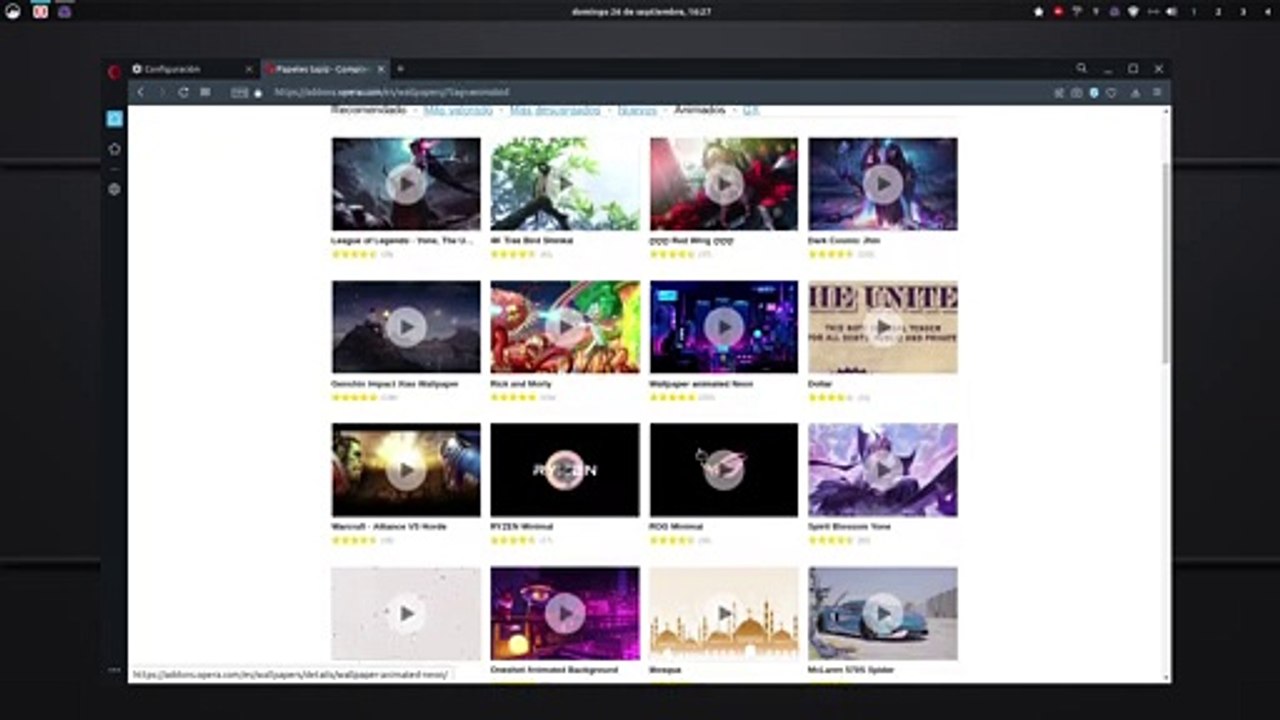Add page to bookmarks heart icon
The image size is (1280, 720).
[1111, 93]
